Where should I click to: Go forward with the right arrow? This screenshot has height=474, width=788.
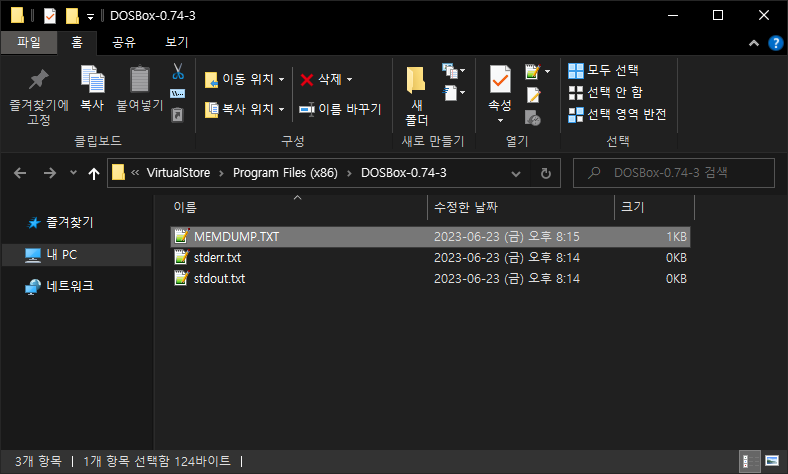pyautogui.click(x=50, y=173)
